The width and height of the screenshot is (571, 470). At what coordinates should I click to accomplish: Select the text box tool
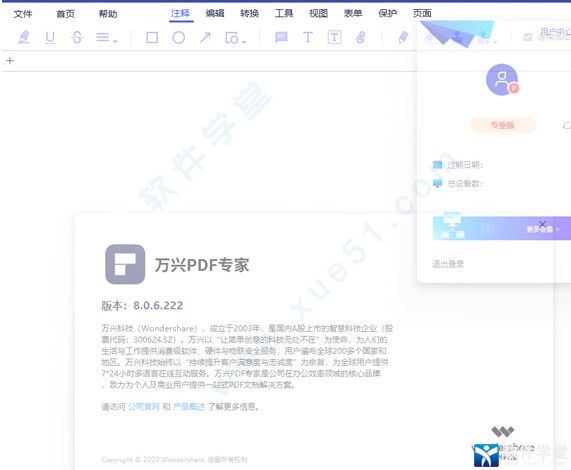pos(334,37)
